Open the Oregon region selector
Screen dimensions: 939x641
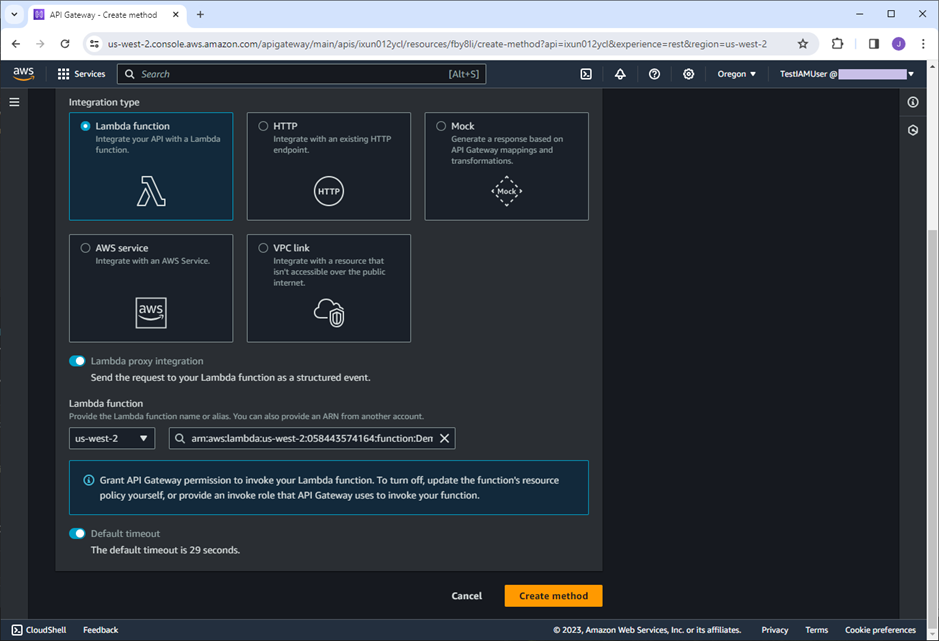click(737, 74)
